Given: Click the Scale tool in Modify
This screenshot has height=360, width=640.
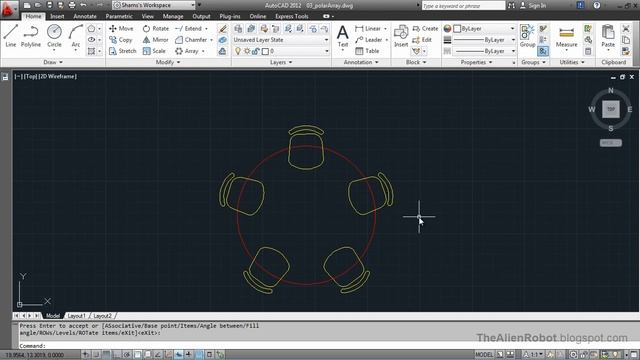Looking at the screenshot, I should tap(154, 51).
